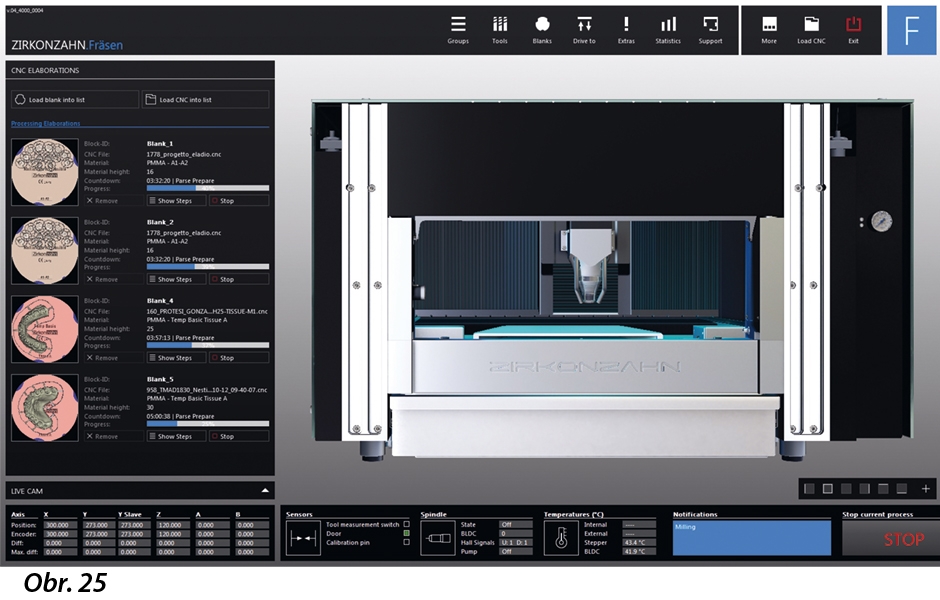
Task: Stop processing of Blank_2
Action: 239,279
